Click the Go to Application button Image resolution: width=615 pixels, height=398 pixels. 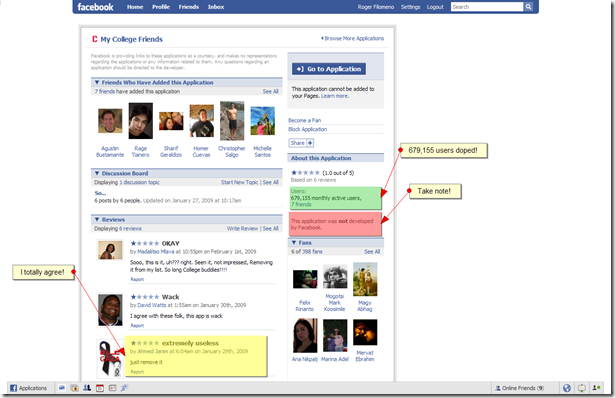tap(329, 69)
